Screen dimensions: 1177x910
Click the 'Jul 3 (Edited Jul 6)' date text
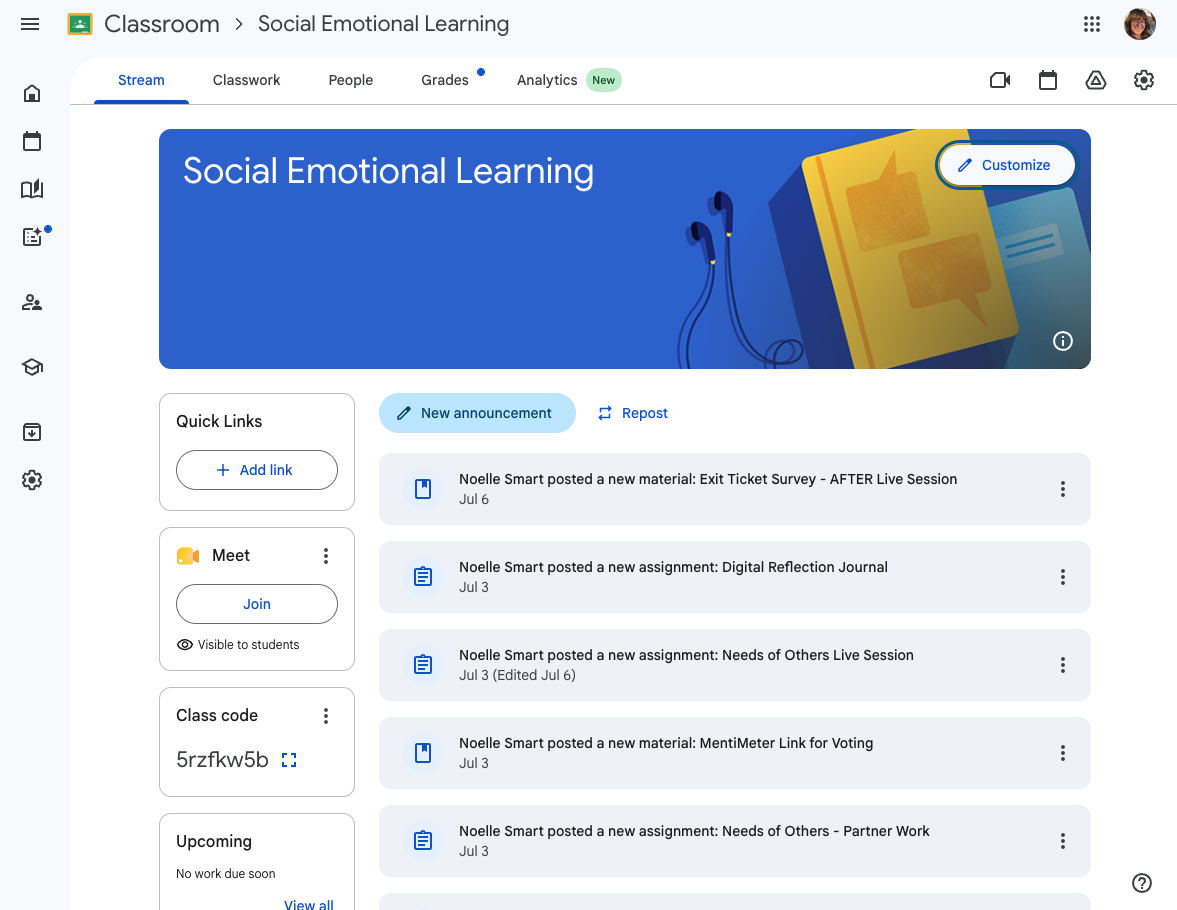pos(517,675)
